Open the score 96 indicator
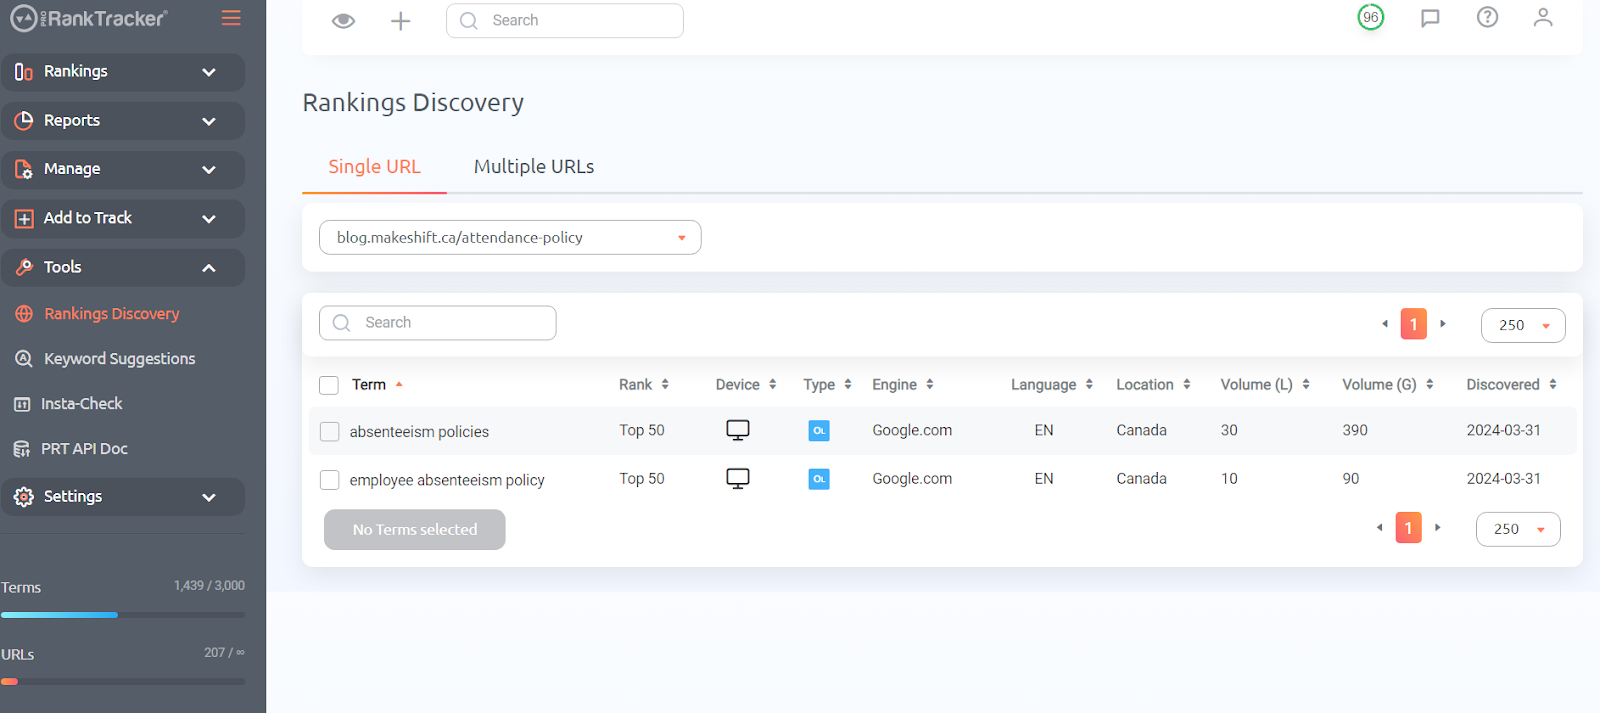Image resolution: width=1600 pixels, height=713 pixels. [x=1370, y=17]
